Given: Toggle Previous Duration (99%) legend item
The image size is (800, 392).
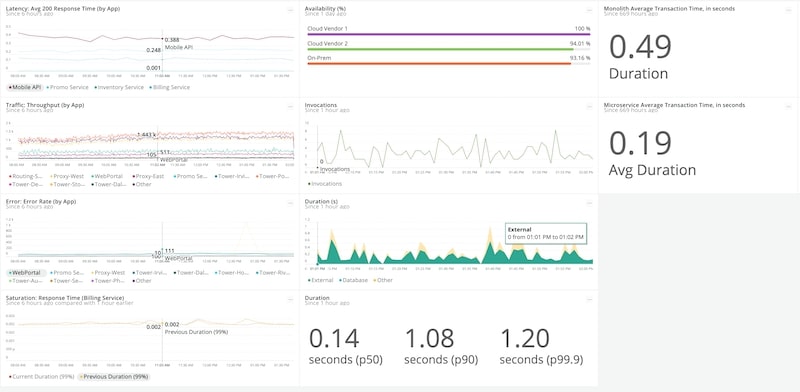Looking at the screenshot, I should [113, 377].
